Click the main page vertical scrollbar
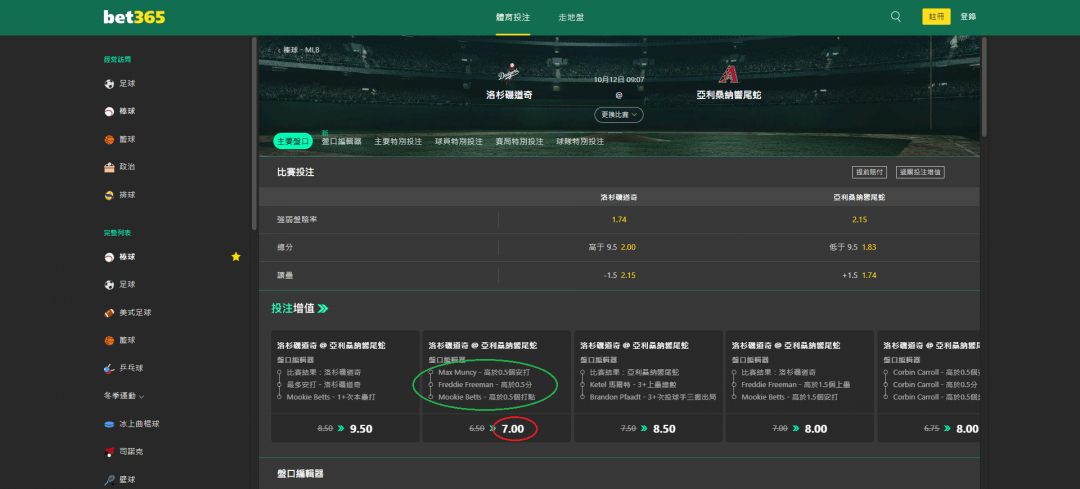1080x489 pixels. click(x=984, y=87)
